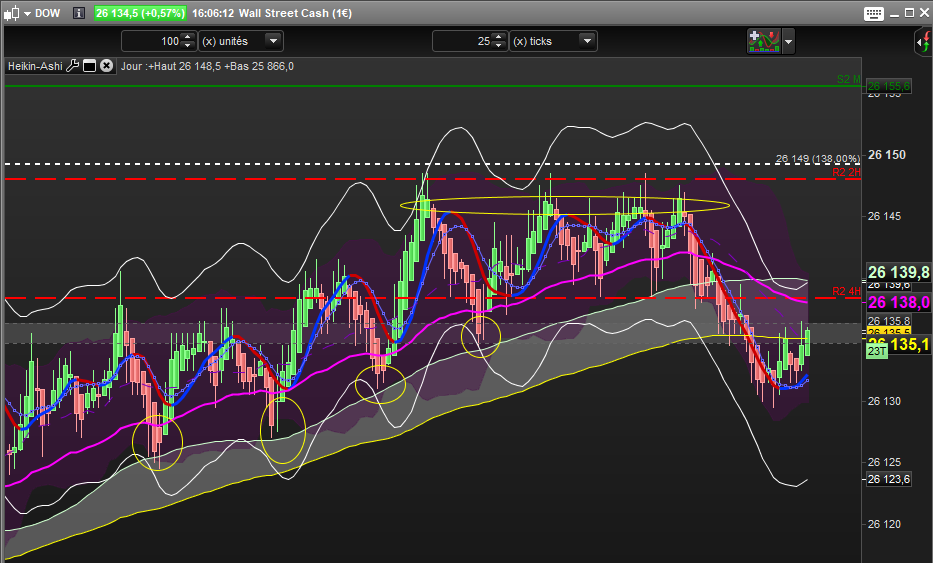The image size is (933, 563).
Task: Minimize the DOW chart window
Action: [895, 14]
